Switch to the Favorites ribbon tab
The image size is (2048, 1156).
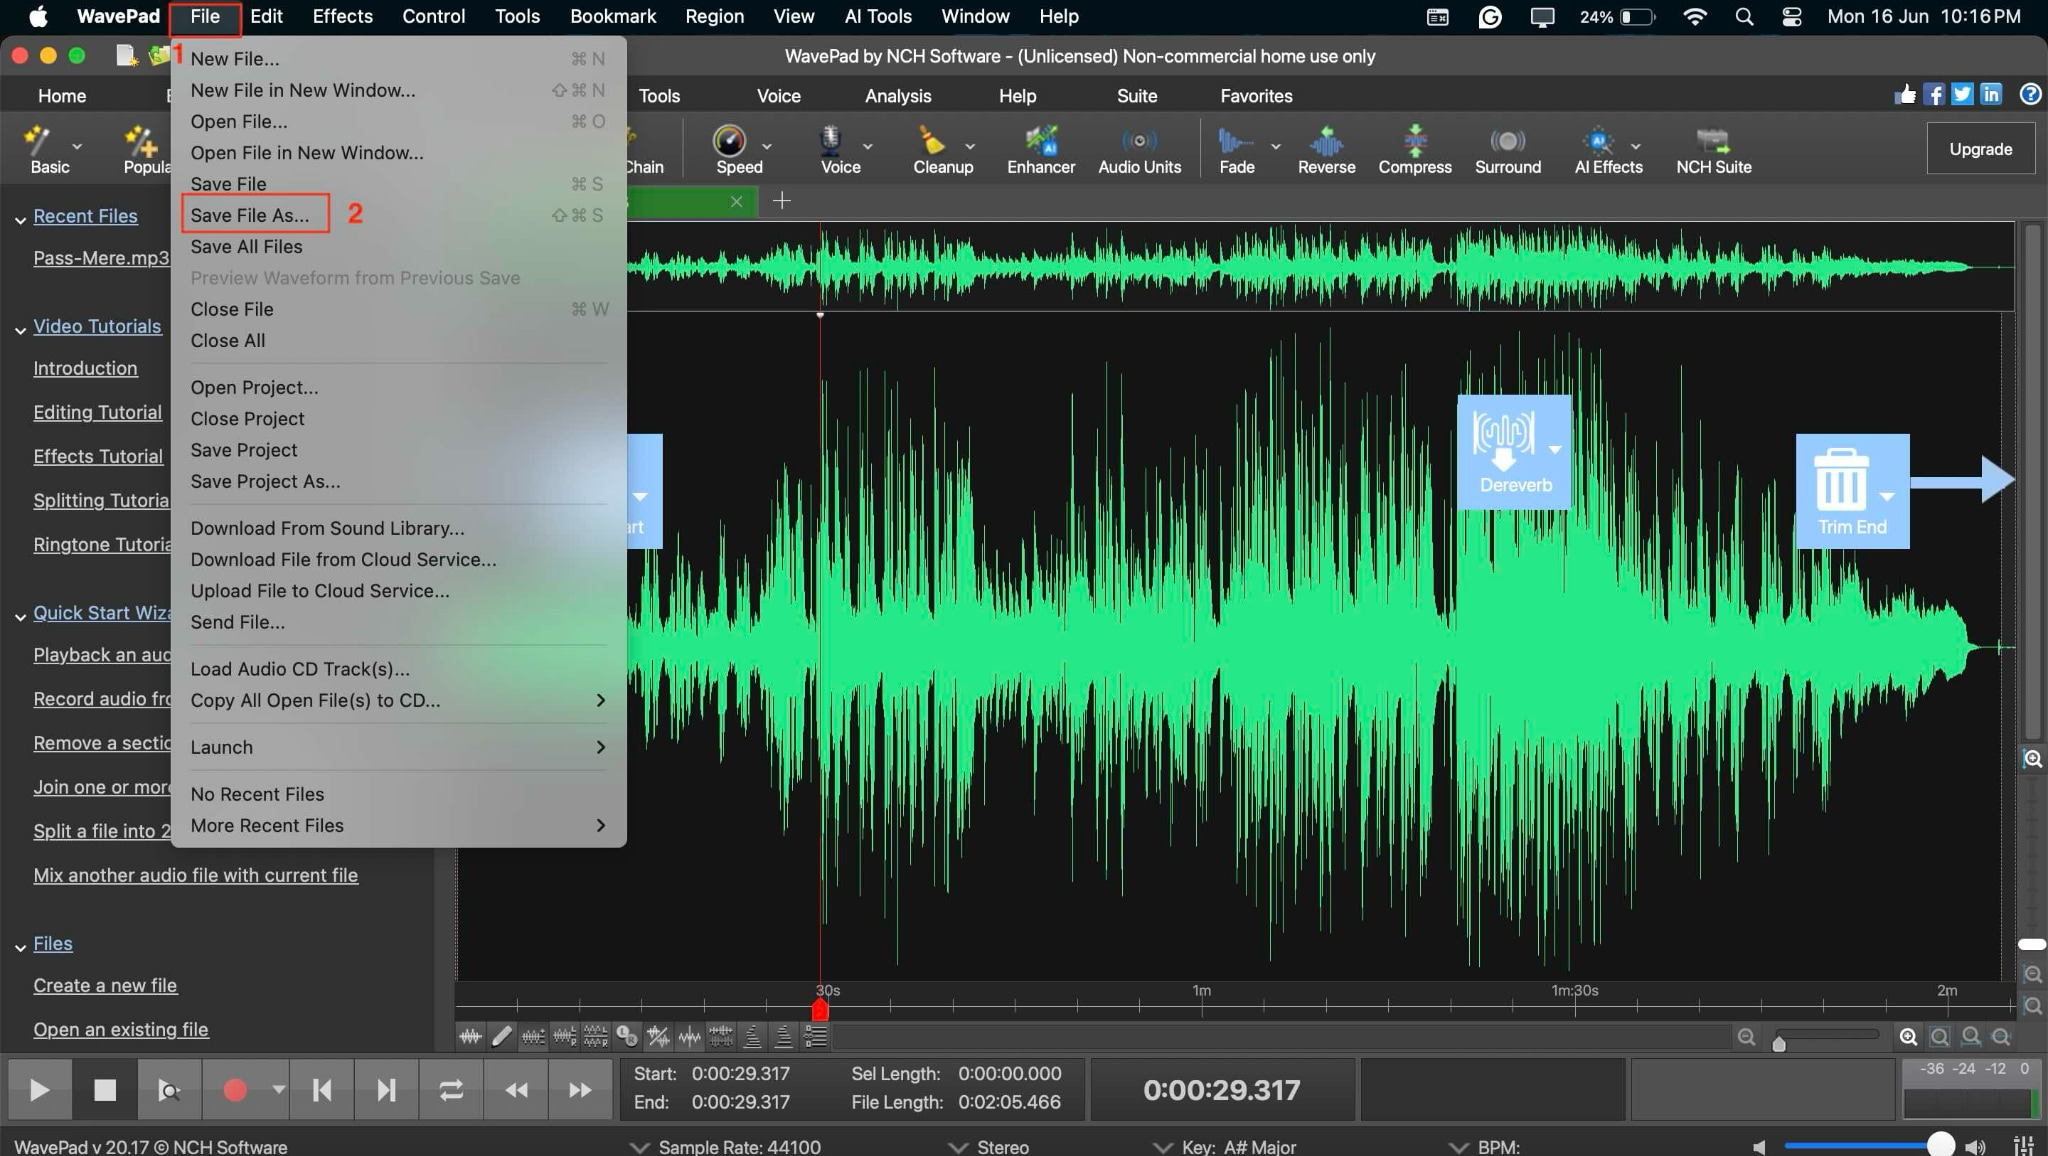pyautogui.click(x=1256, y=96)
